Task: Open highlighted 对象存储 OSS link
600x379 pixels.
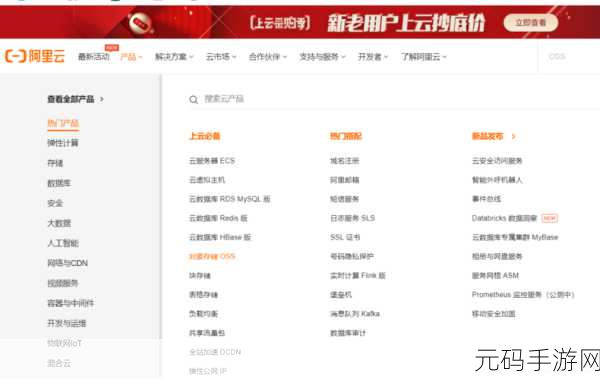Action: (x=212, y=256)
